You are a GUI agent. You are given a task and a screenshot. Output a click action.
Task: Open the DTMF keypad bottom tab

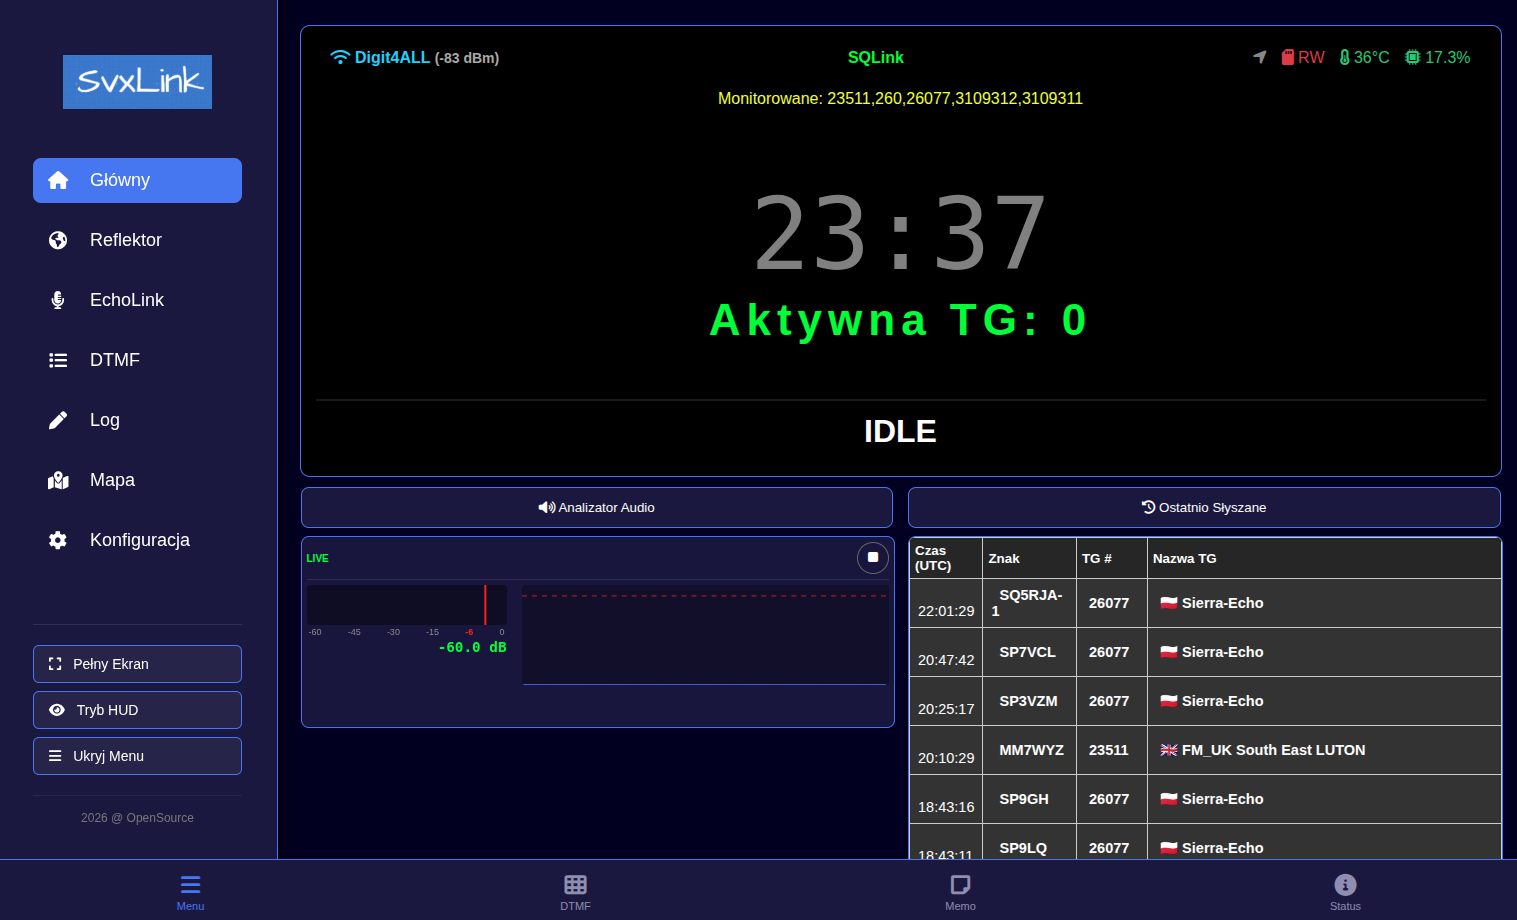tap(575, 891)
